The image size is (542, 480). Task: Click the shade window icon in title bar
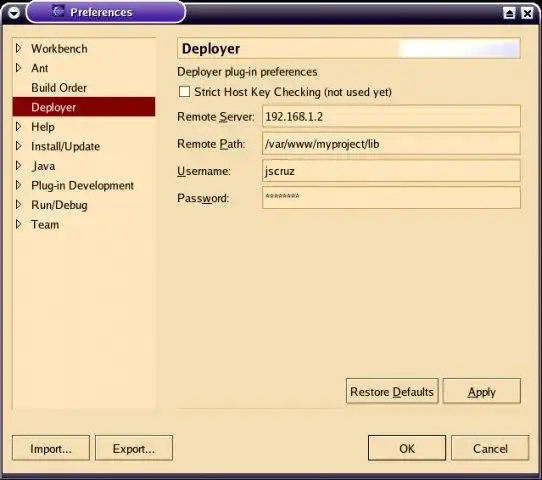tap(509, 13)
